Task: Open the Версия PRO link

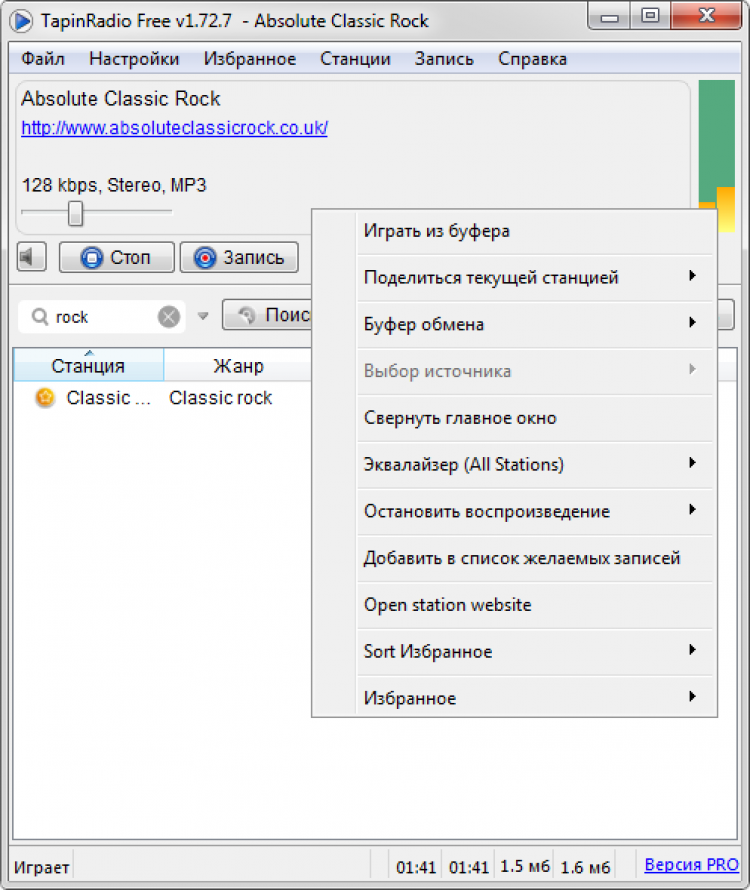Action: pyautogui.click(x=692, y=864)
